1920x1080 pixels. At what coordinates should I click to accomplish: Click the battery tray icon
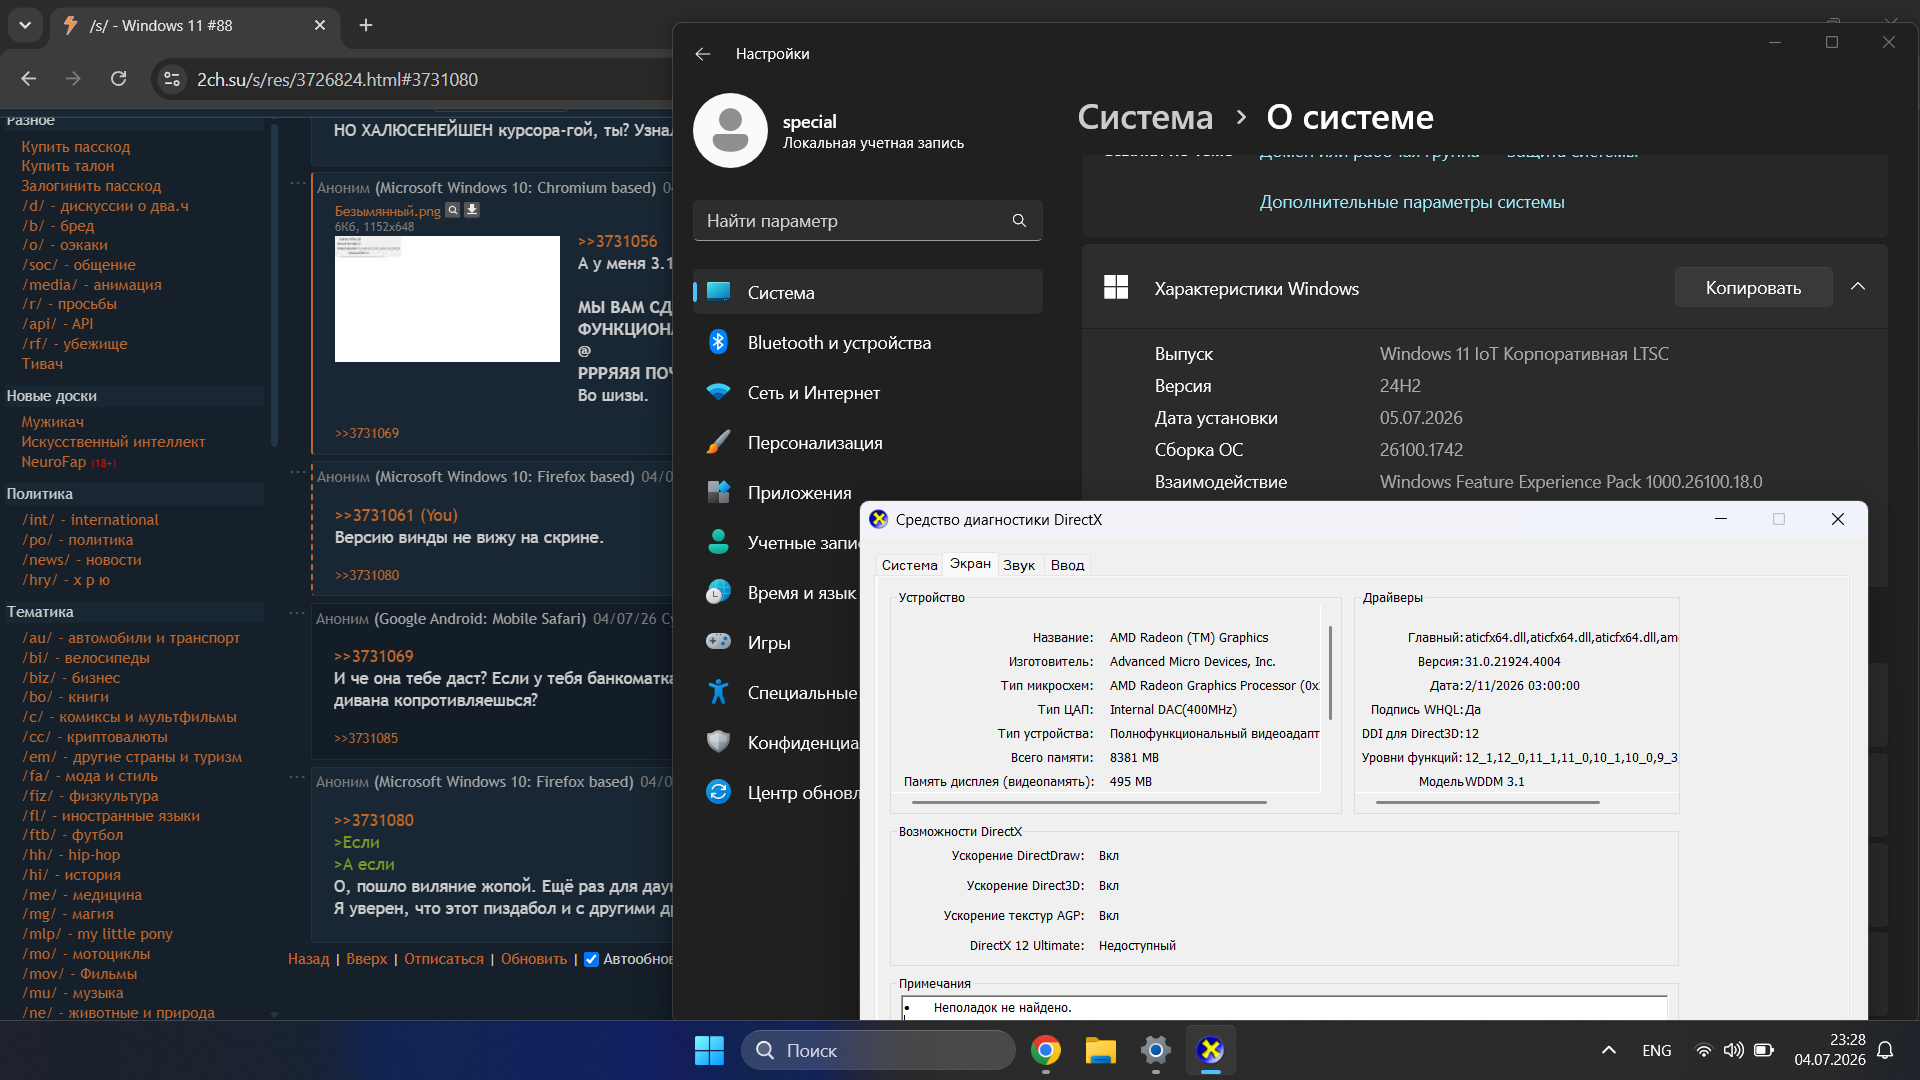(x=1764, y=1050)
